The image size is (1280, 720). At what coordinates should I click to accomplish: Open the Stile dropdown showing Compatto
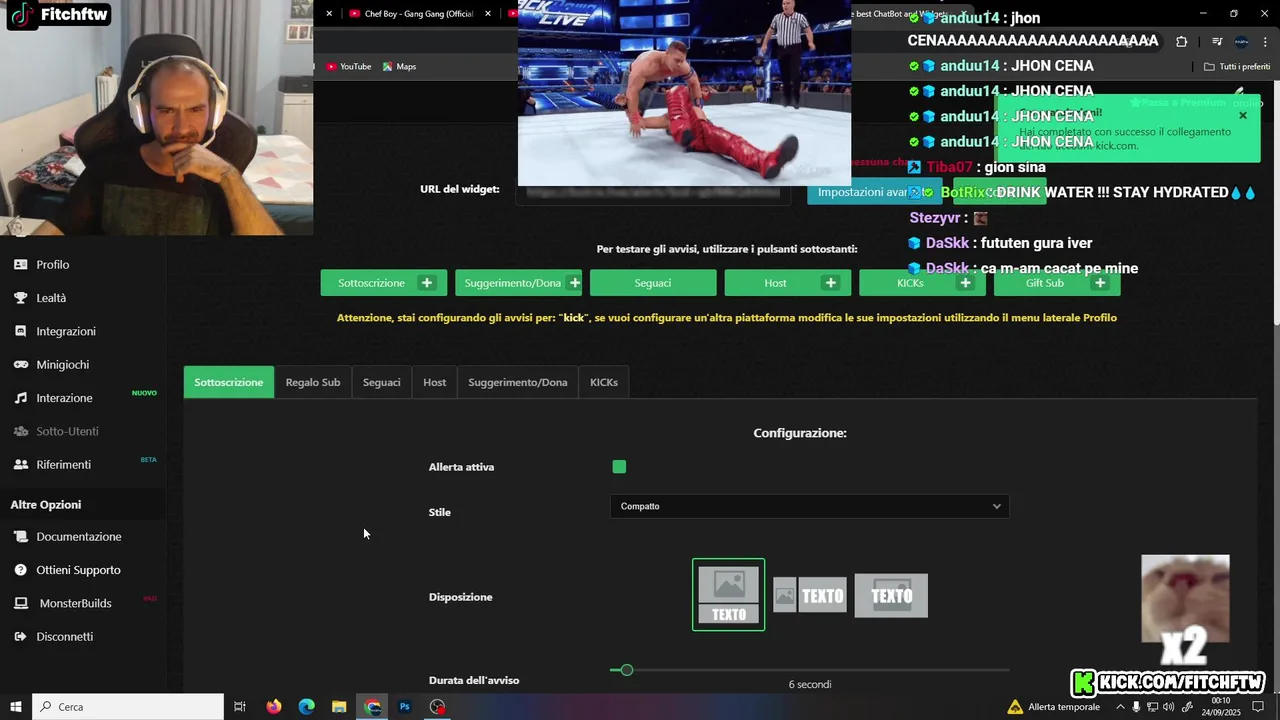click(x=809, y=506)
